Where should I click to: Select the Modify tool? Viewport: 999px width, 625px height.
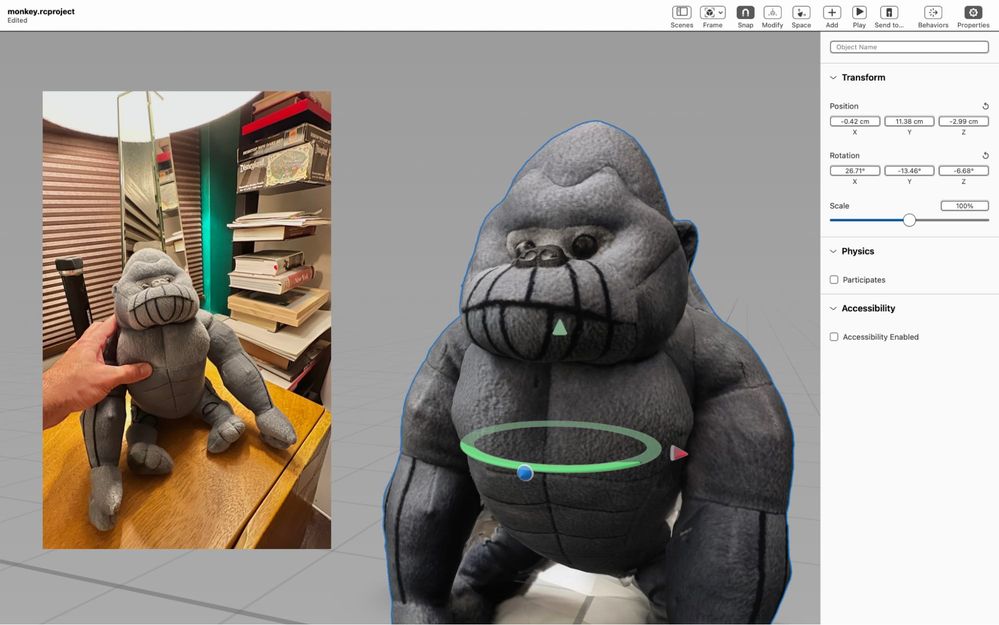point(772,12)
